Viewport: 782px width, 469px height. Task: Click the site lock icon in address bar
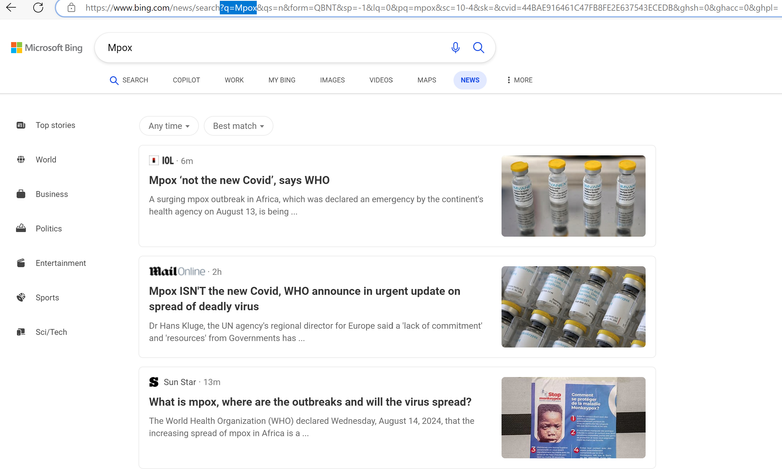71,7
